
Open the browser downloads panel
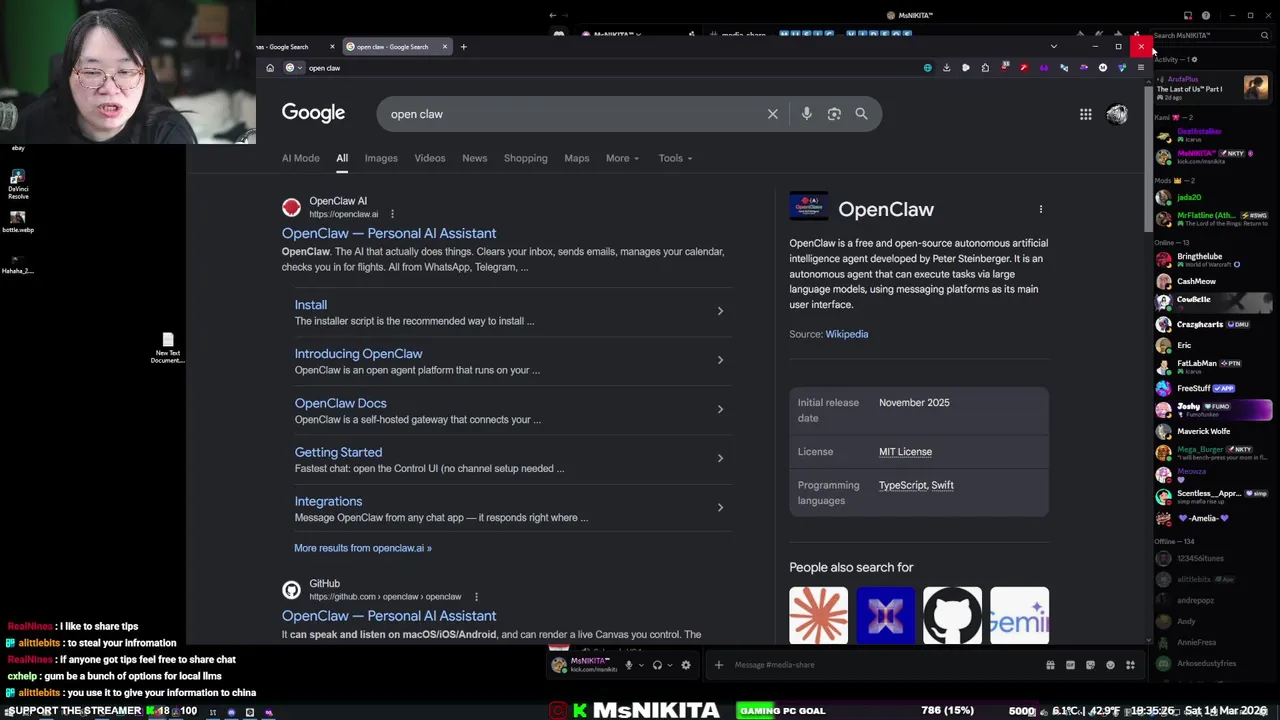point(946,68)
